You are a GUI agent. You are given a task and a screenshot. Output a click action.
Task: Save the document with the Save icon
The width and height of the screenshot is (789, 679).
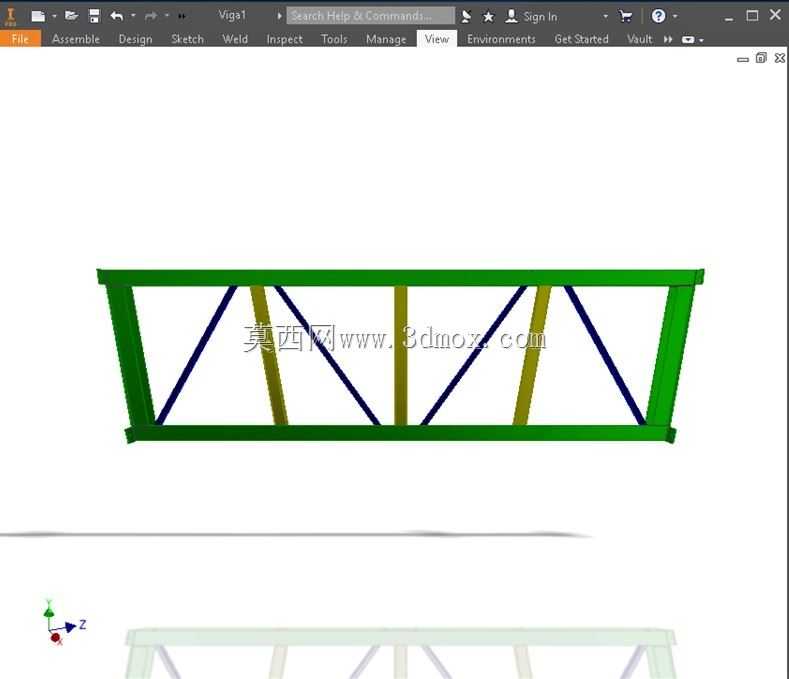[94, 16]
